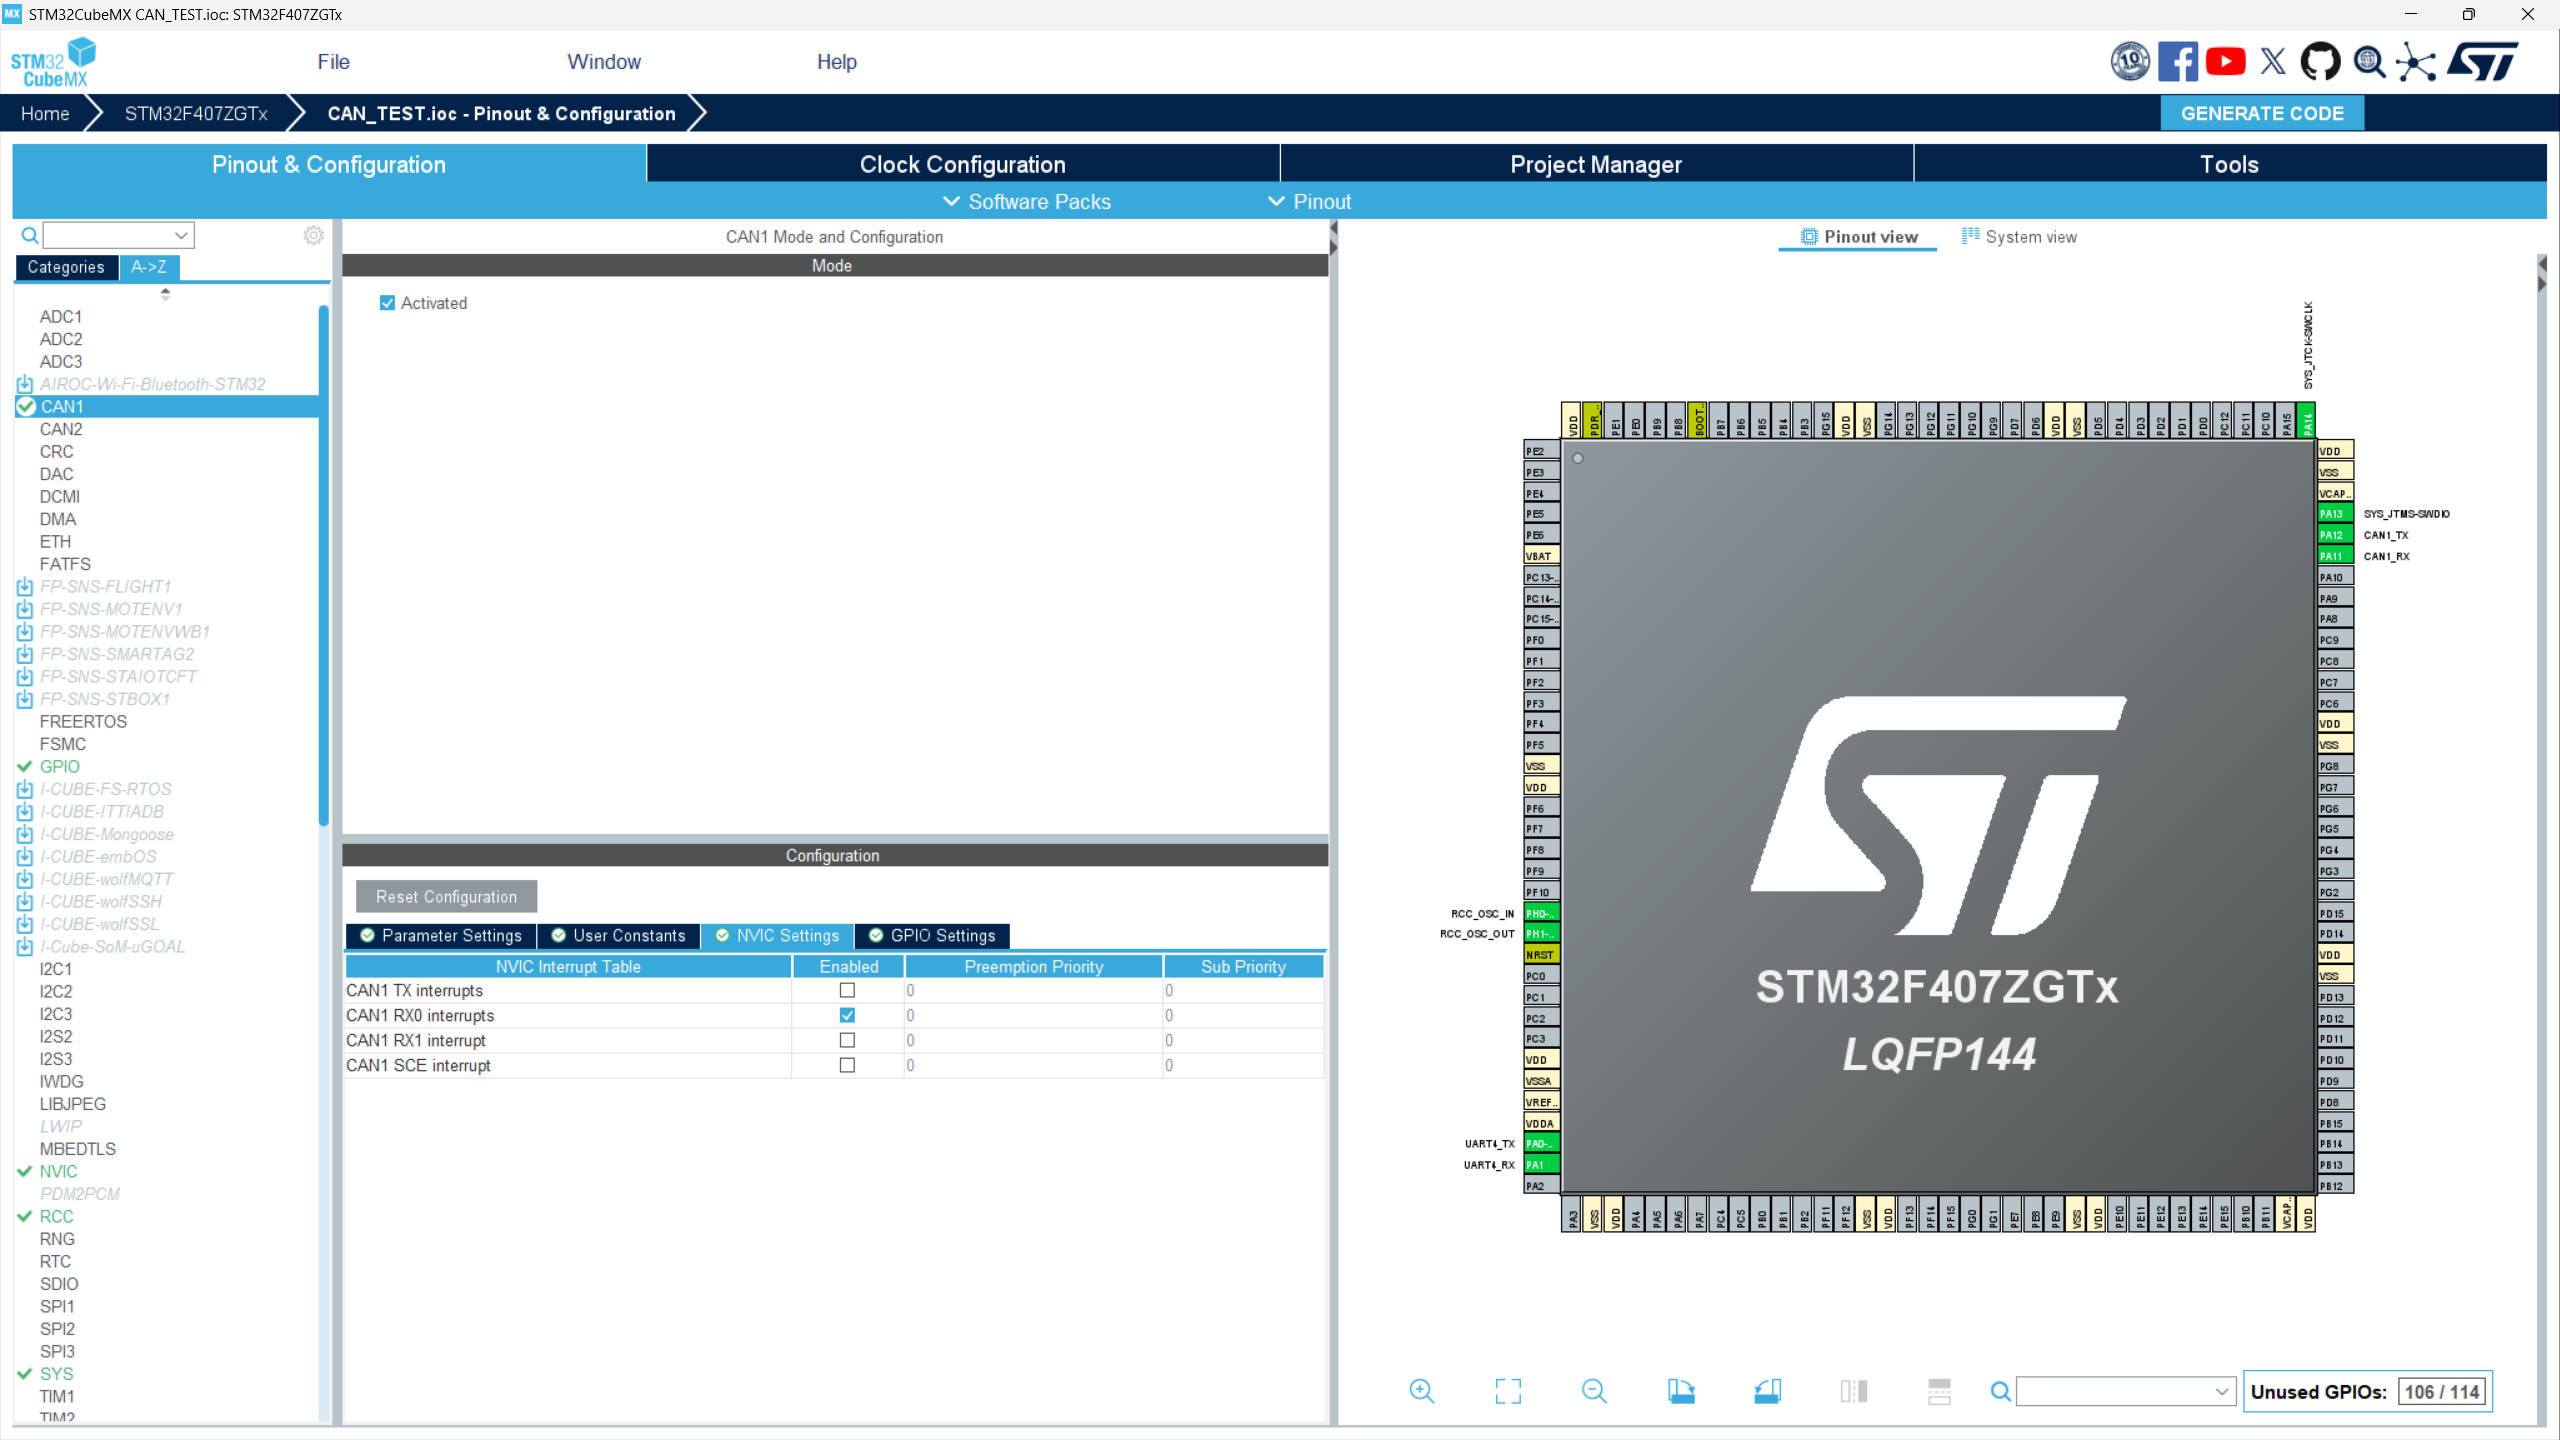Disable CAN1 RX0 interrupts checkbox
Viewport: 2560px width, 1440px height.
847,1015
